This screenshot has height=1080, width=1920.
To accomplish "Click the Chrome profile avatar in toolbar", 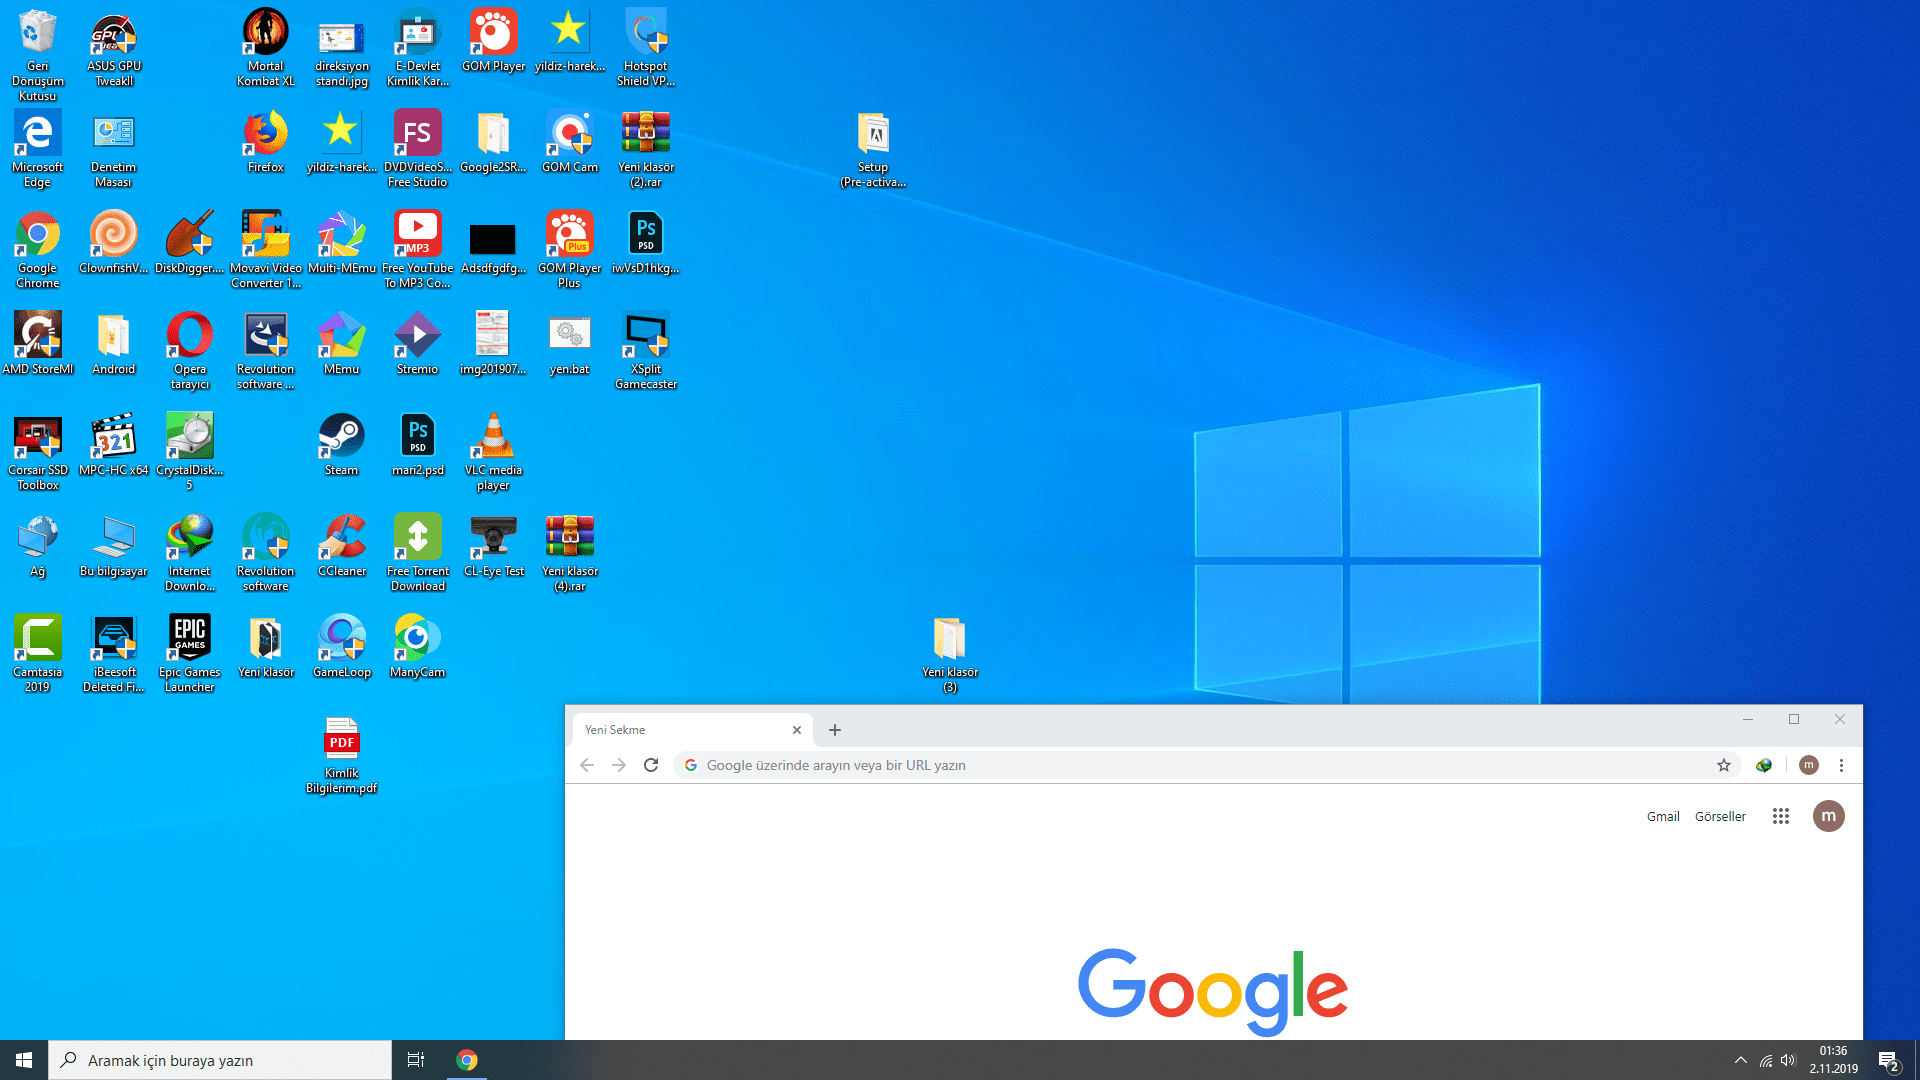I will pyautogui.click(x=1808, y=765).
